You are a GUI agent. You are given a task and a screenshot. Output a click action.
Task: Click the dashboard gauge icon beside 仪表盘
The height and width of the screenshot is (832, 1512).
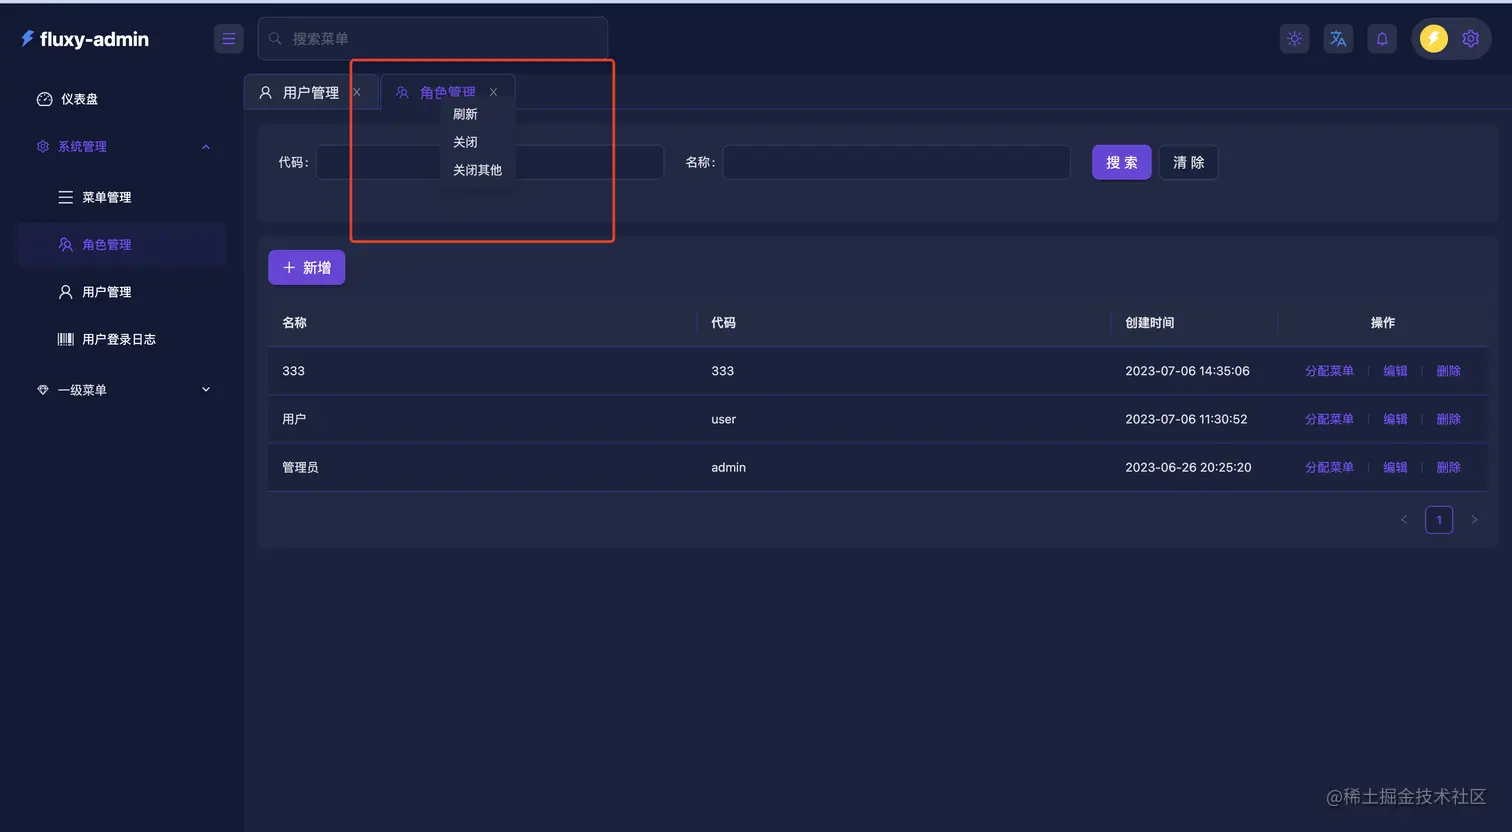point(44,99)
